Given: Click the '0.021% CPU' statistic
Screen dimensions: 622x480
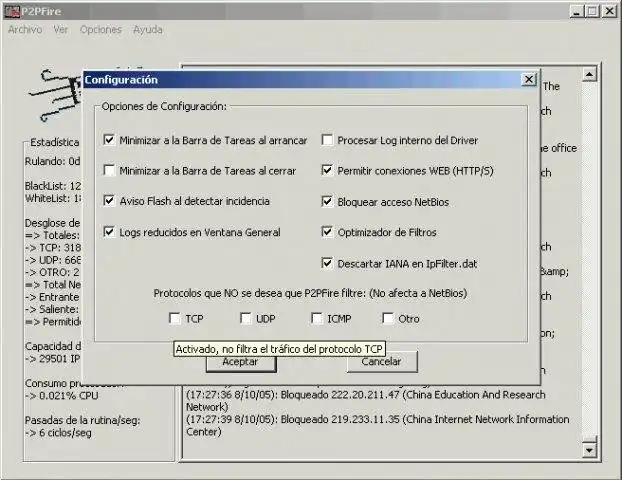Looking at the screenshot, I should point(61,396).
